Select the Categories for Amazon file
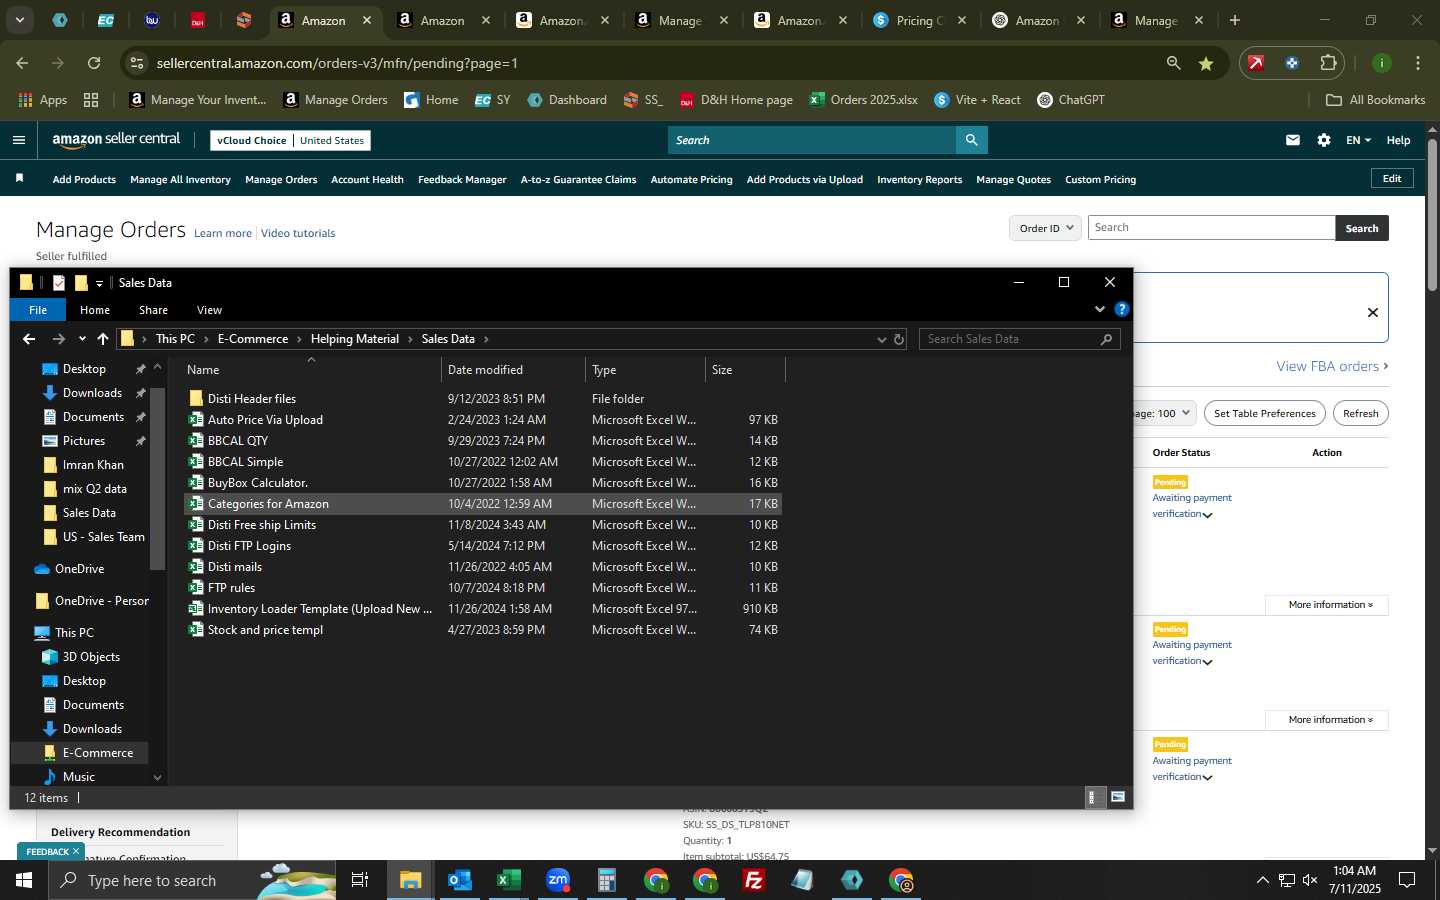Viewport: 1440px width, 900px height. click(x=483, y=504)
